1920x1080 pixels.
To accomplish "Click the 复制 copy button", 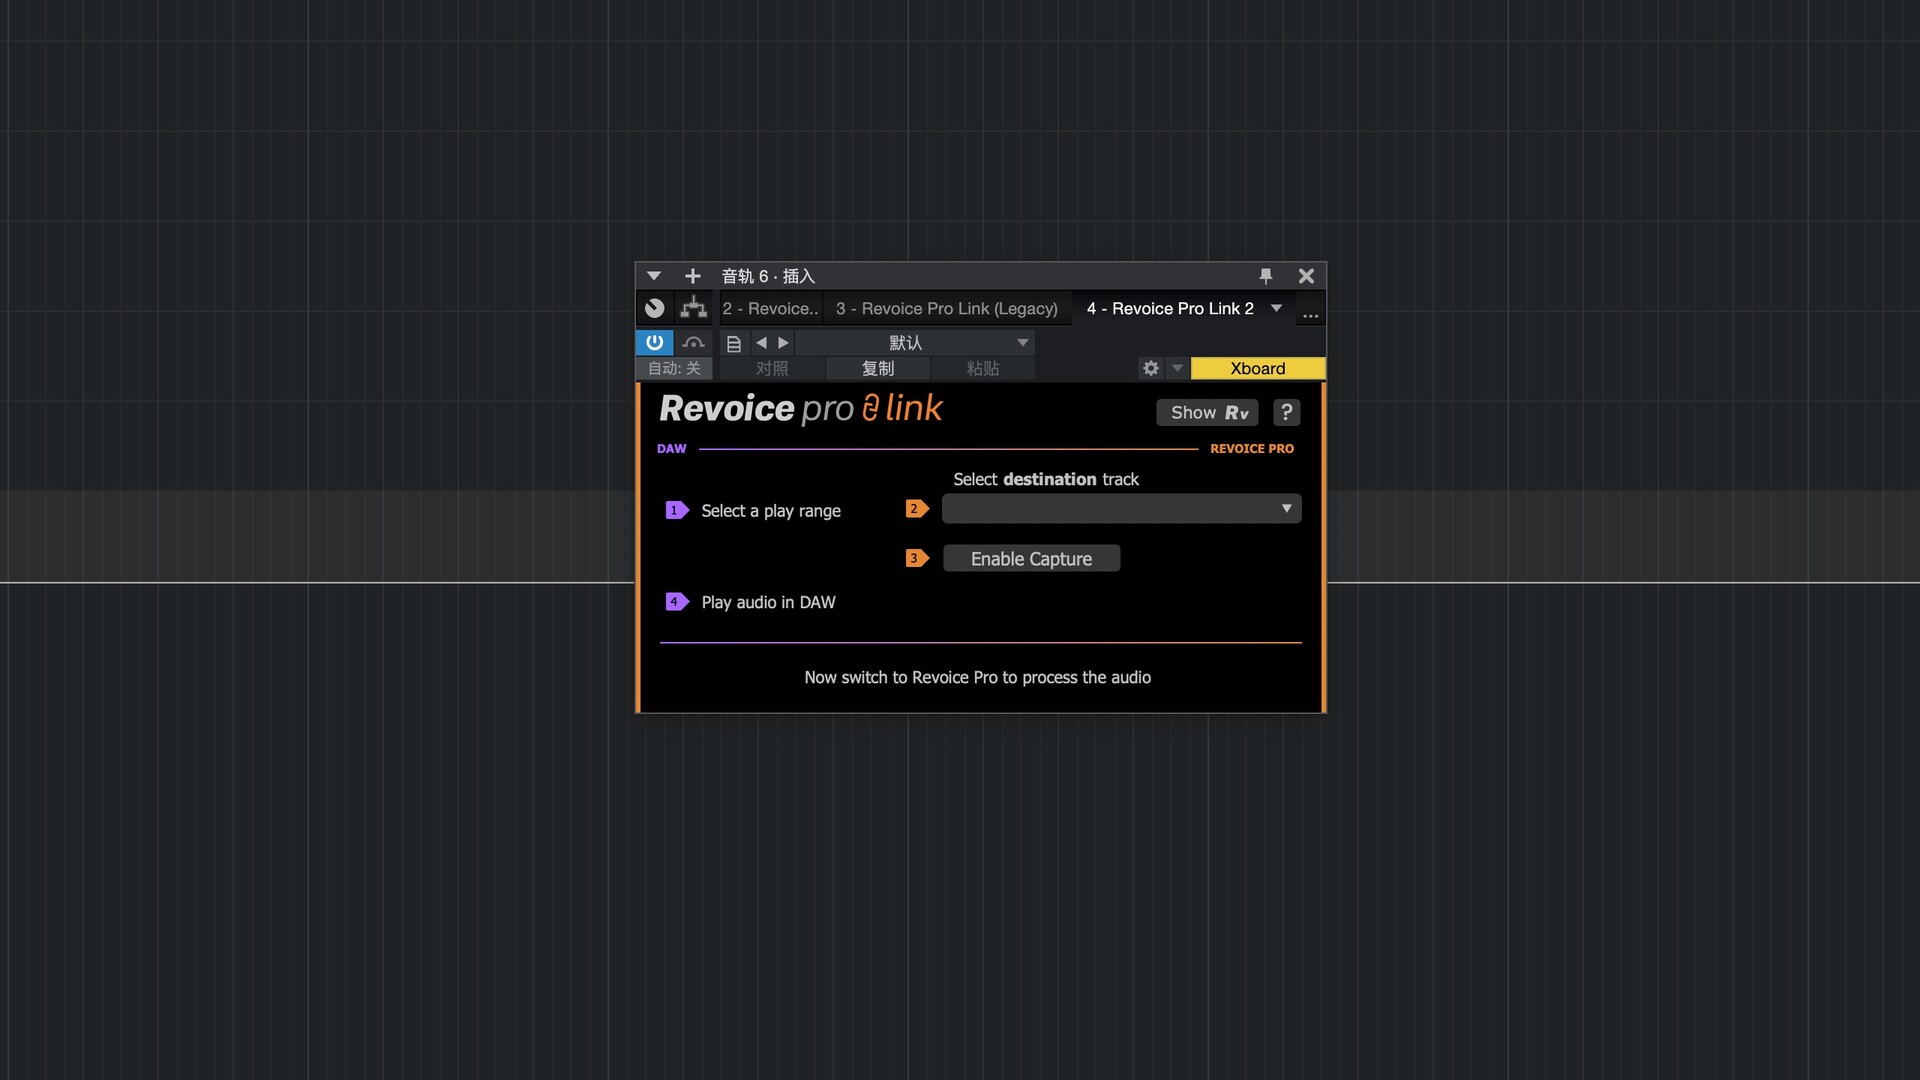I will tap(877, 368).
